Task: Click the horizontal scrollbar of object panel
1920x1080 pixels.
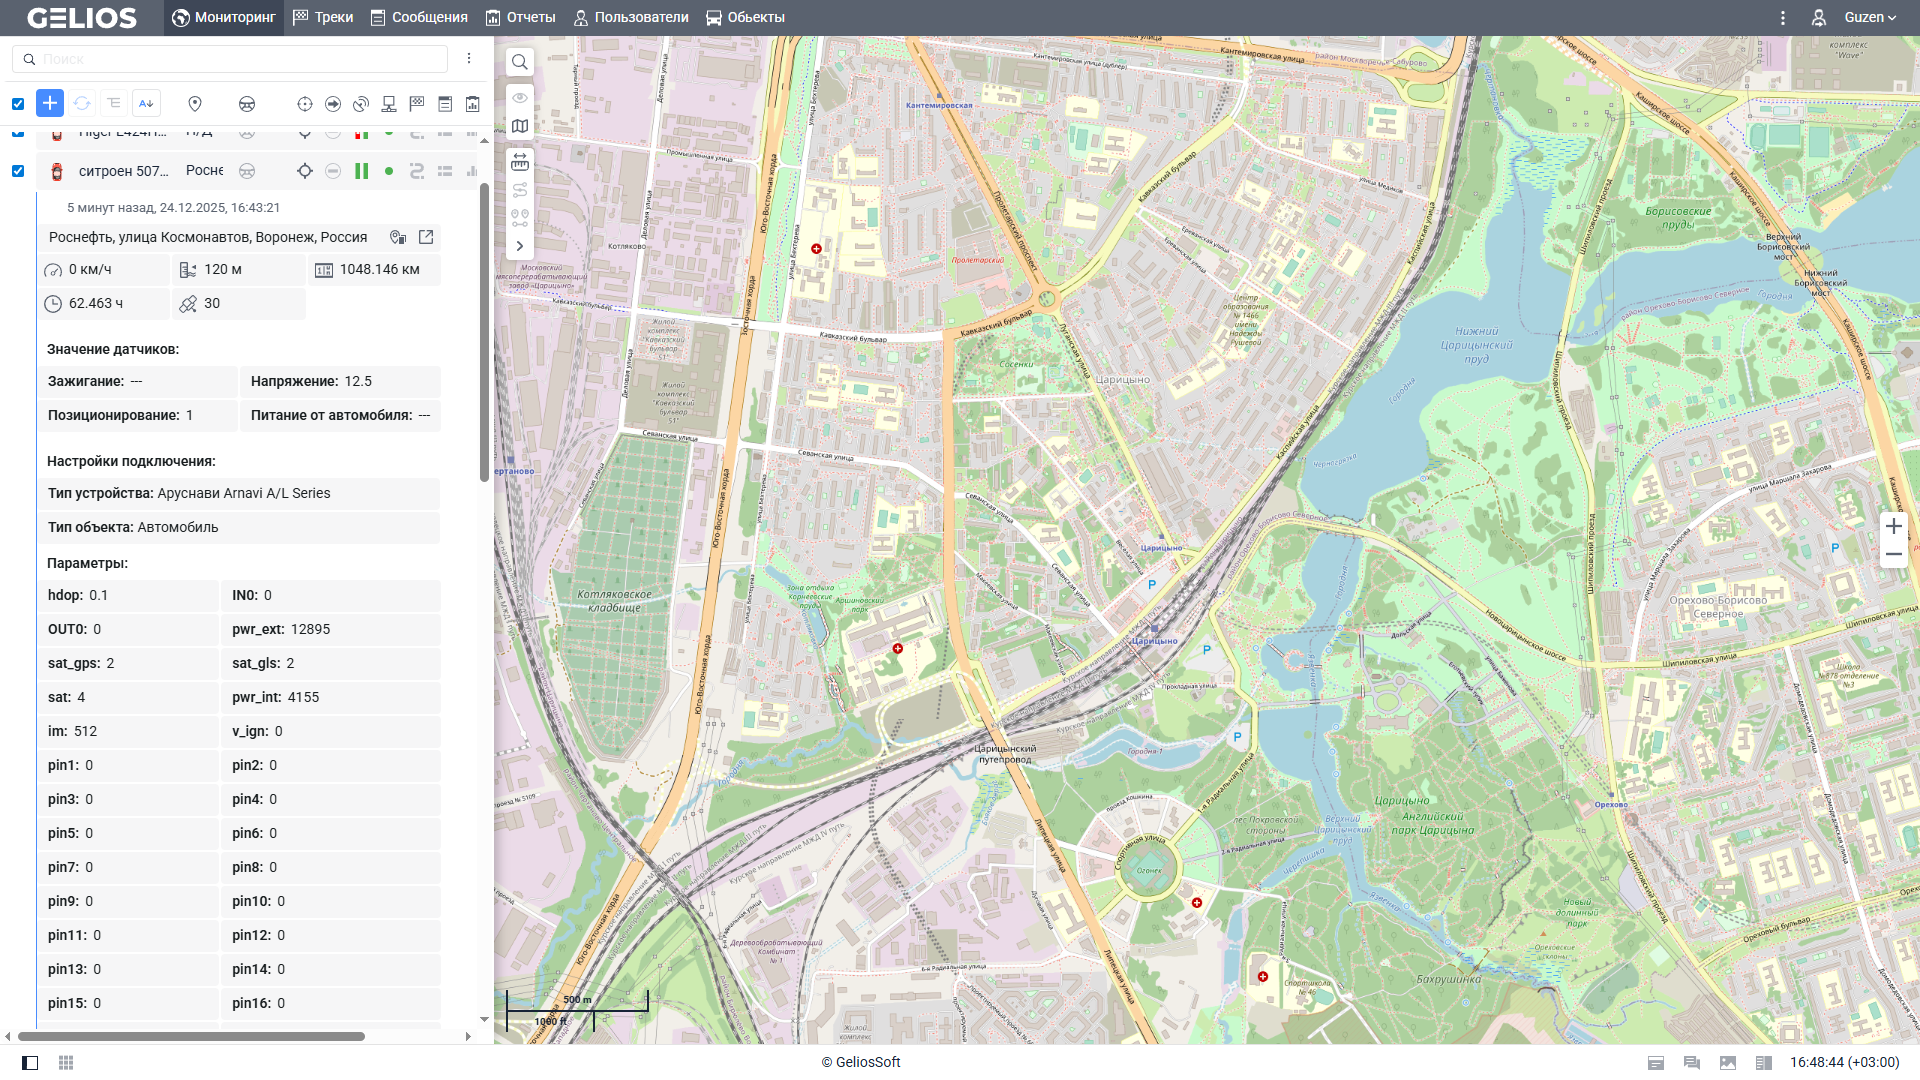Action: click(x=190, y=1036)
